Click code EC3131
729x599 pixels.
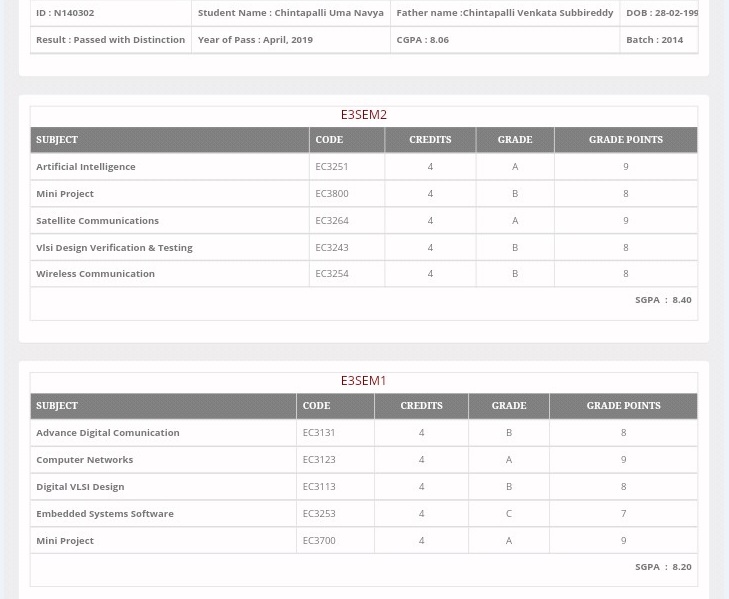[319, 433]
